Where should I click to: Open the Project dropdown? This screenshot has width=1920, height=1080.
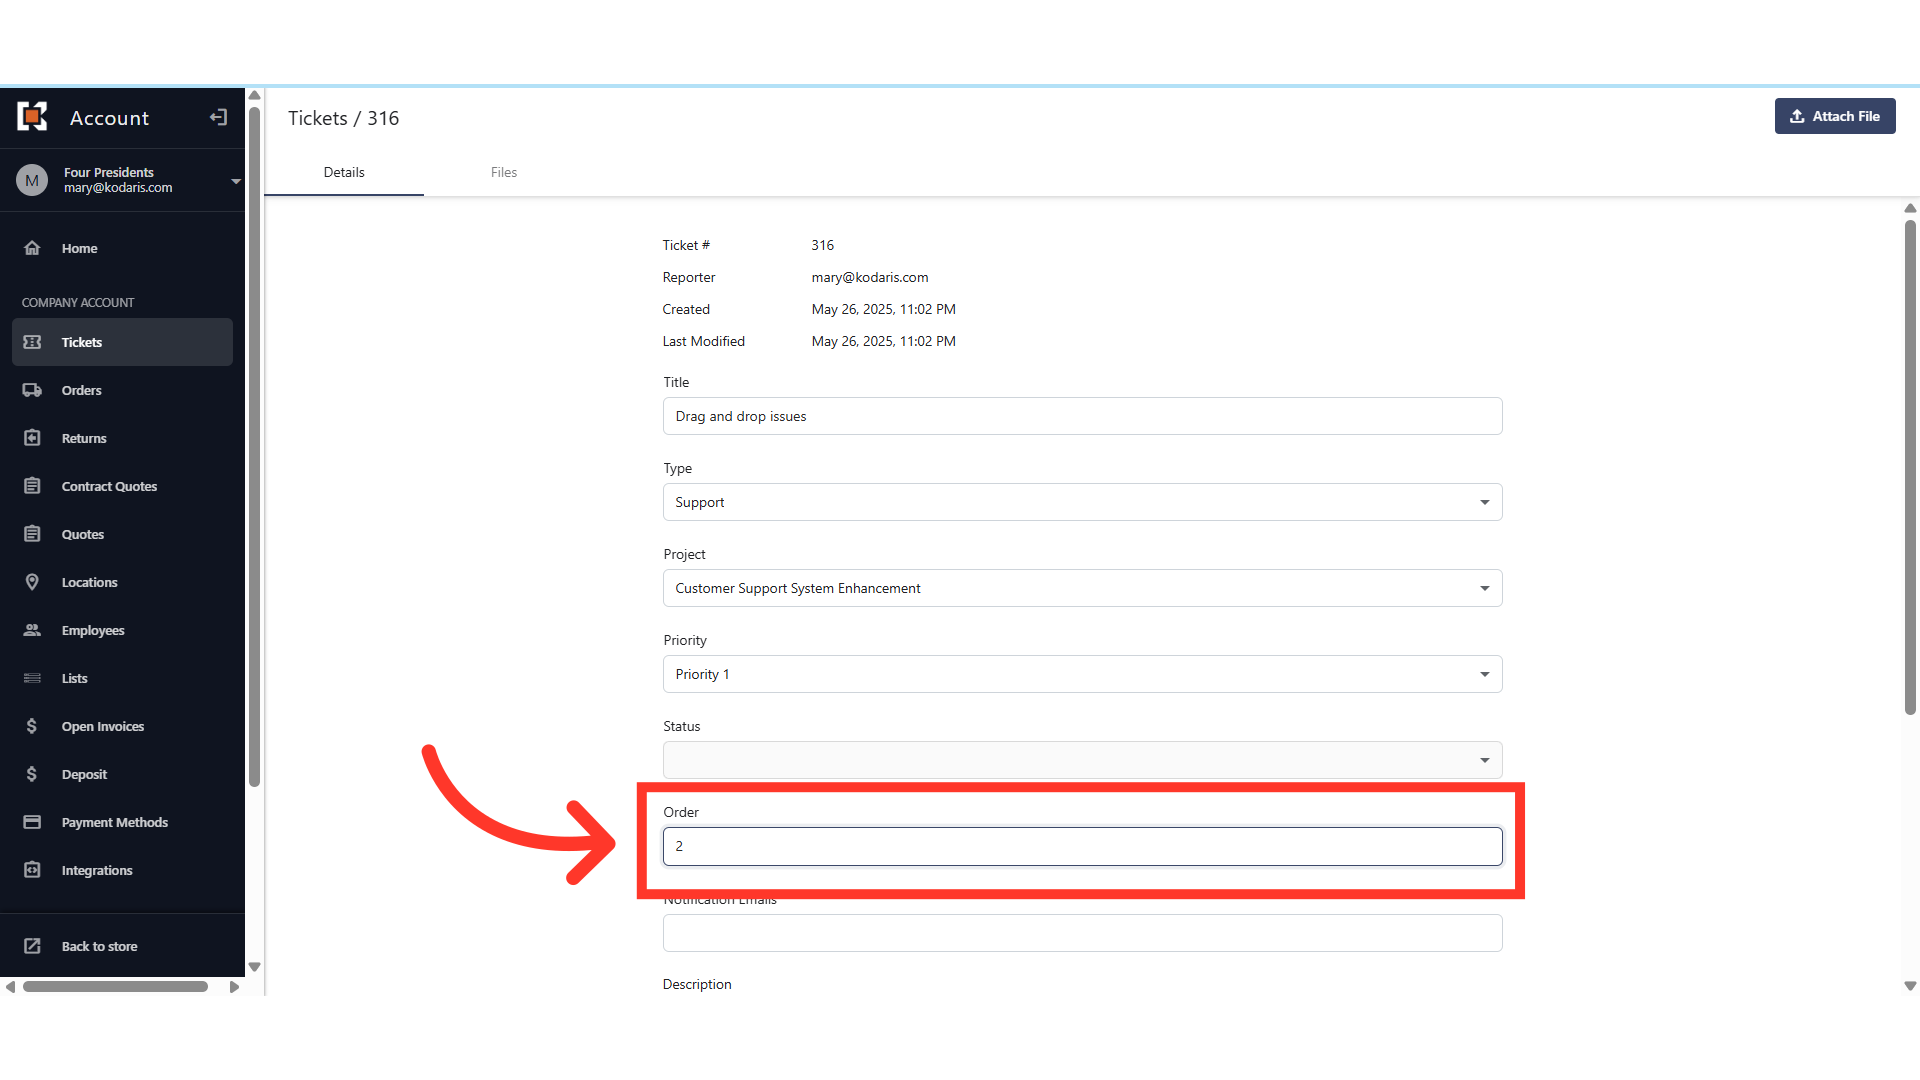(1082, 588)
